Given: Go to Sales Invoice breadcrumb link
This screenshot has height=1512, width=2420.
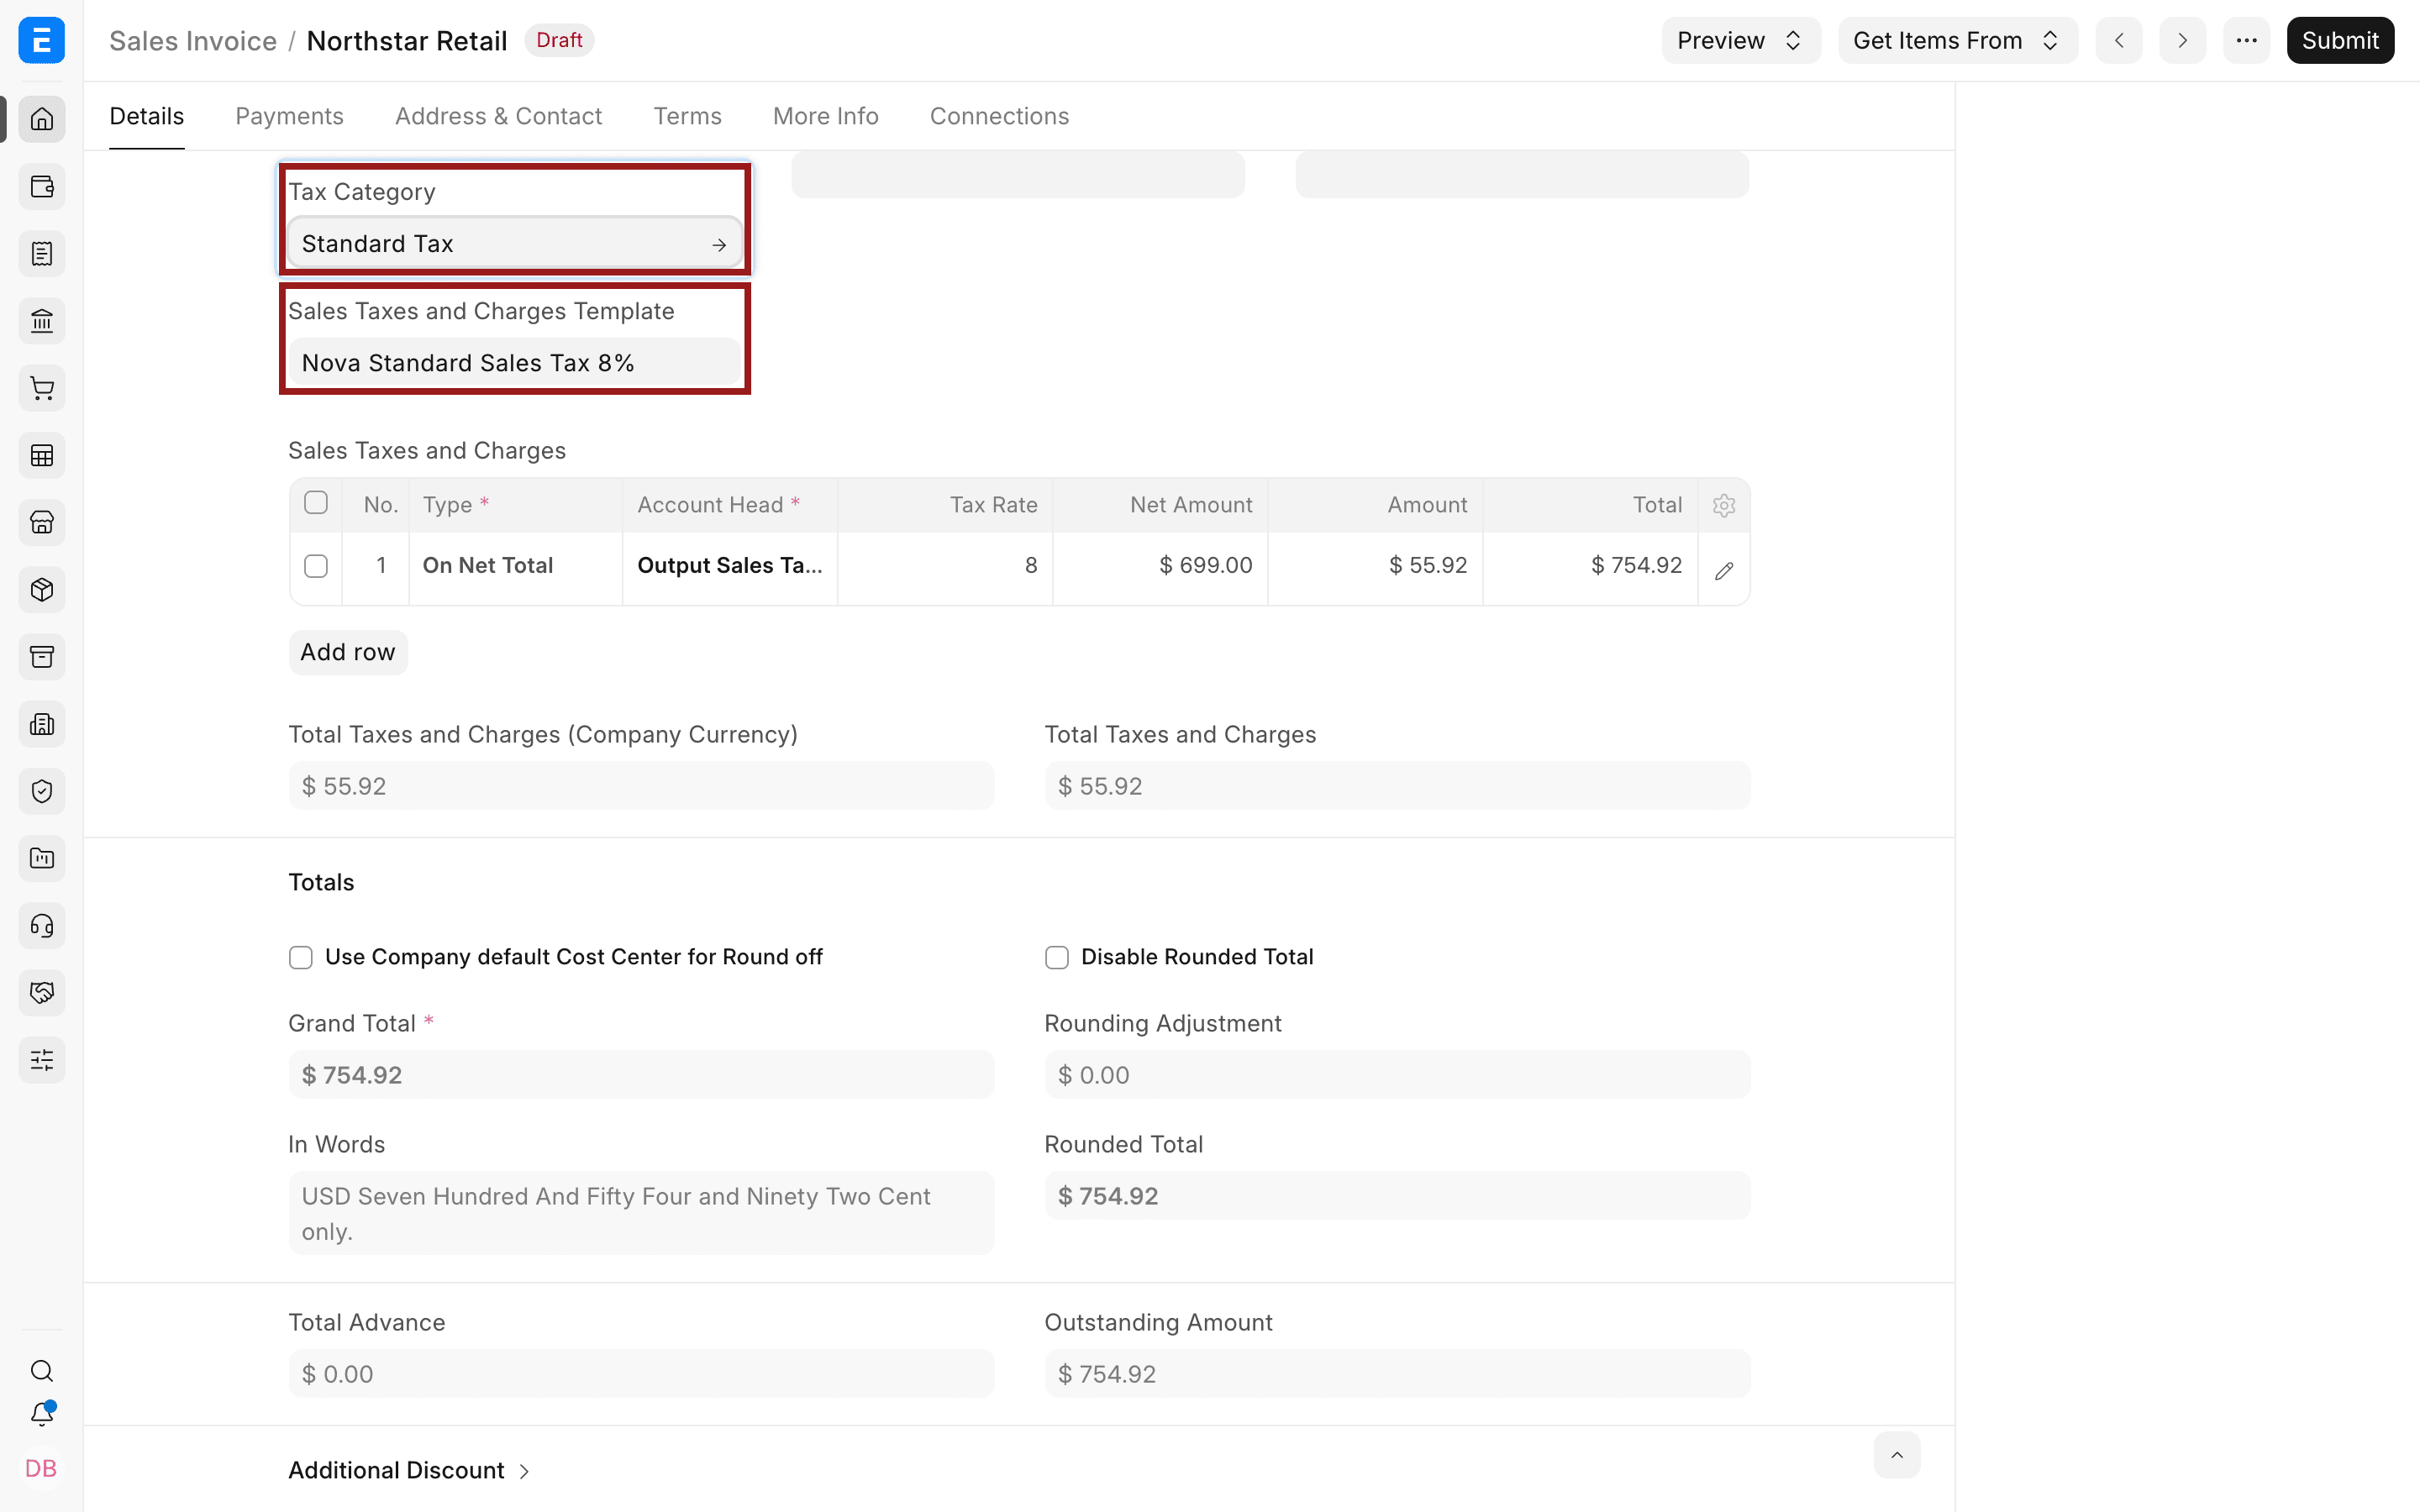Looking at the screenshot, I should point(193,41).
